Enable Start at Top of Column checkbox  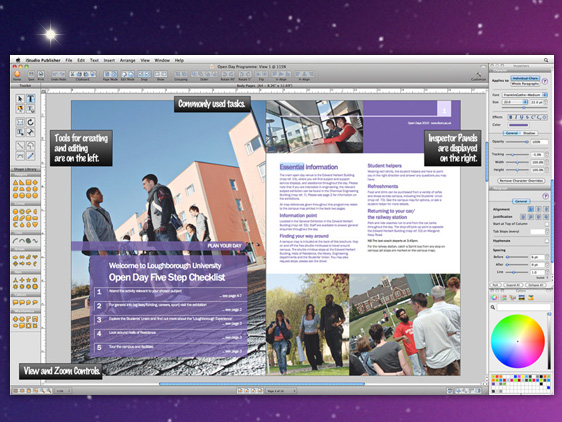[546, 224]
